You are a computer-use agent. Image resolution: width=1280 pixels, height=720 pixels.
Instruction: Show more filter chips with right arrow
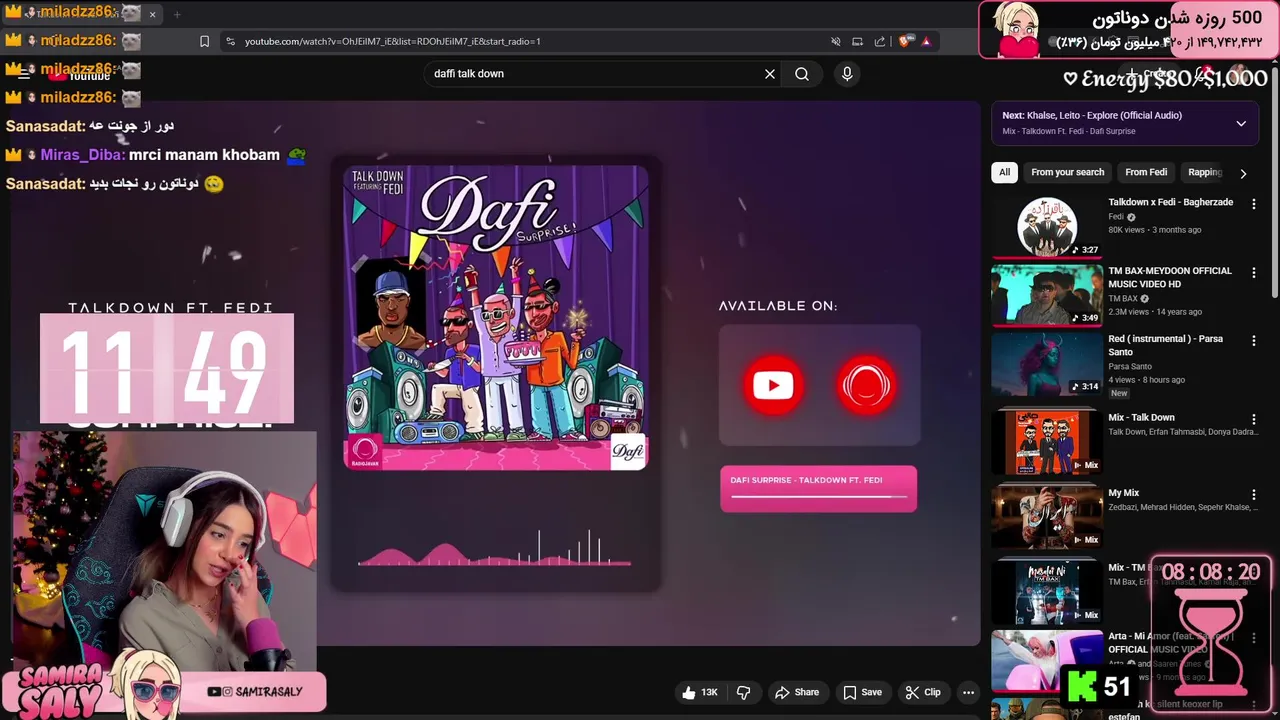tap(1243, 173)
